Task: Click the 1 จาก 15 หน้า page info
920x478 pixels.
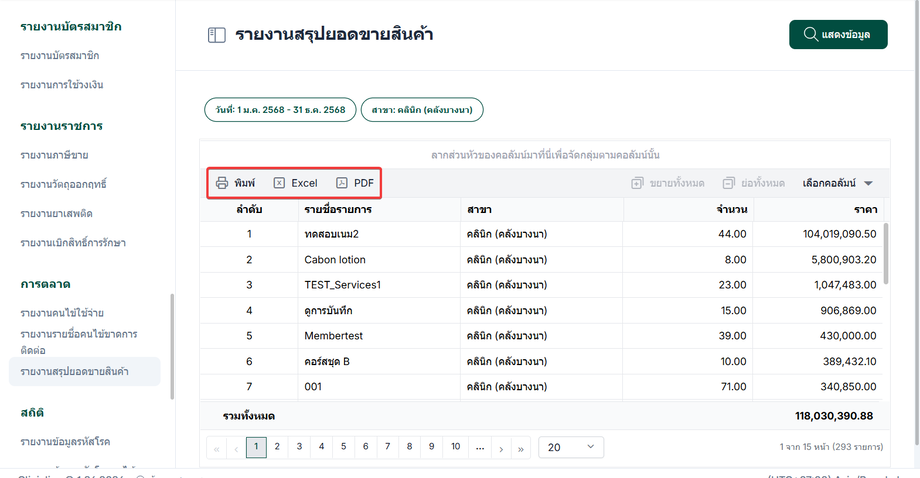Action: click(x=831, y=447)
